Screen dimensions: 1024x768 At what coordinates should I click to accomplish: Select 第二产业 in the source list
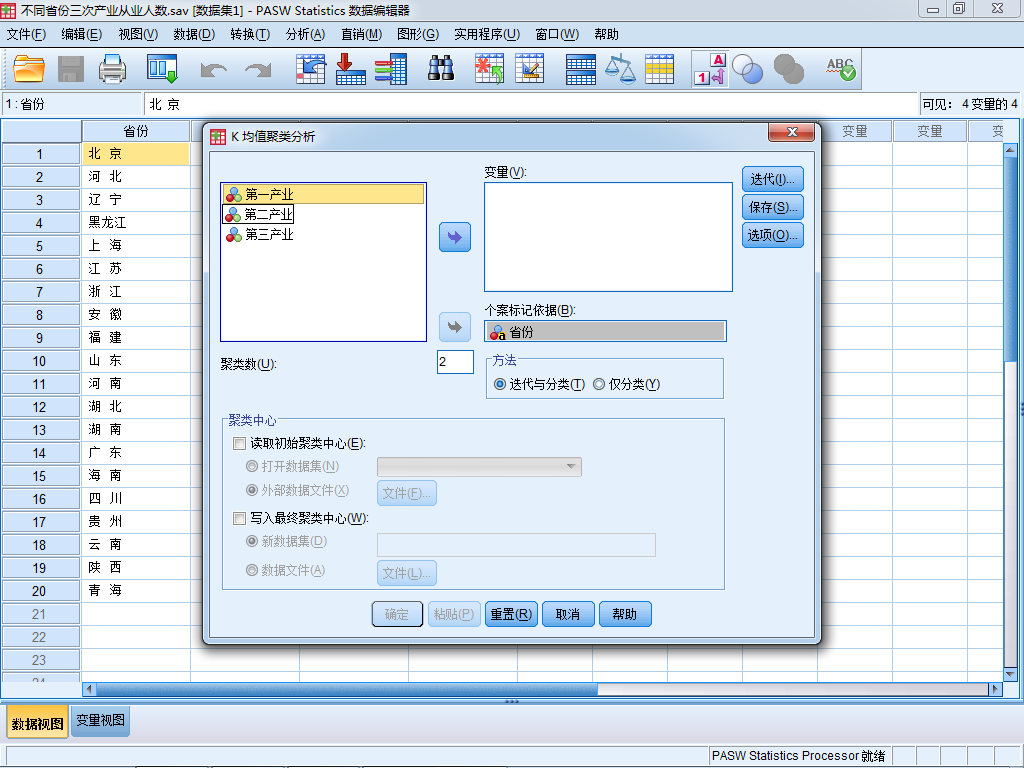259,214
